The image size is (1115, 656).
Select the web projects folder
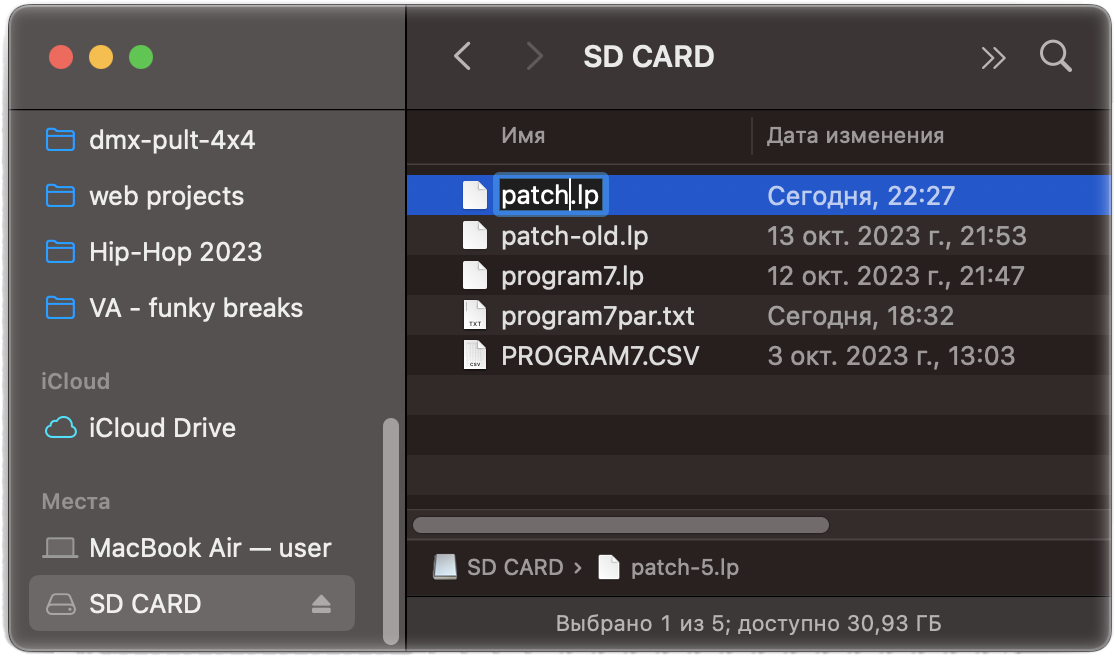pos(166,196)
